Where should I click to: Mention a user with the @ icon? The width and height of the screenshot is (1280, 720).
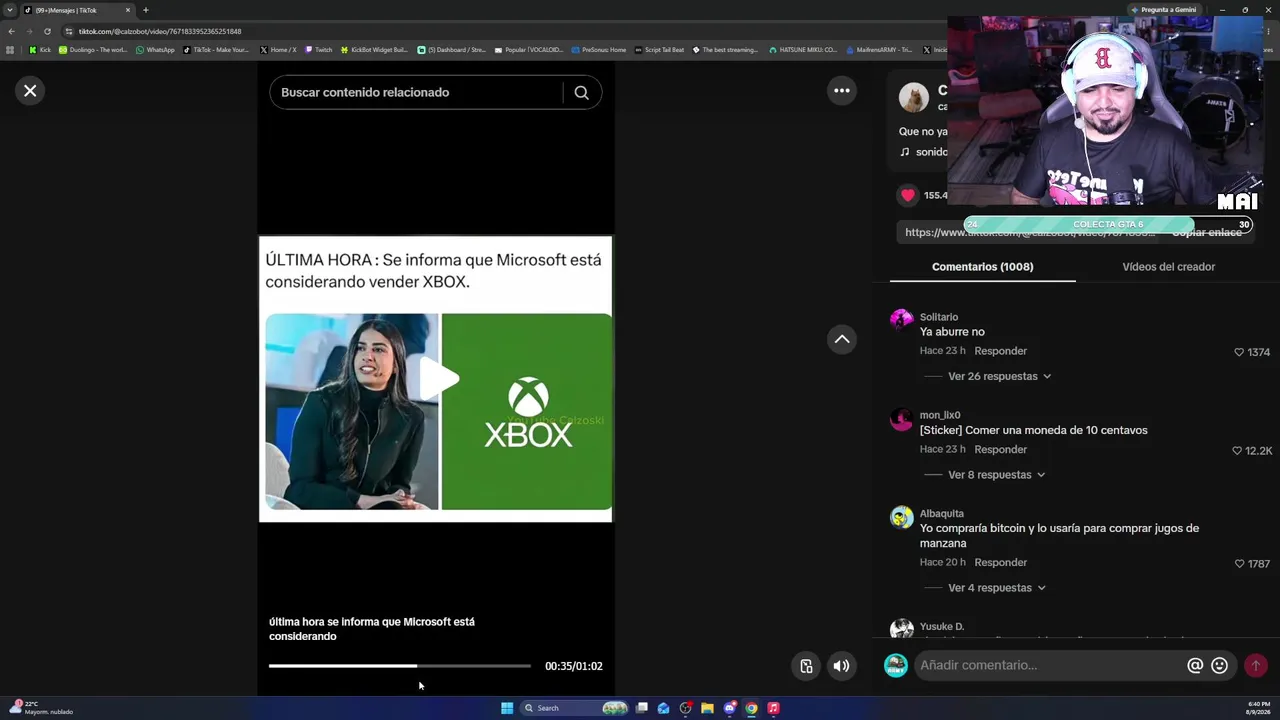tap(1195, 665)
